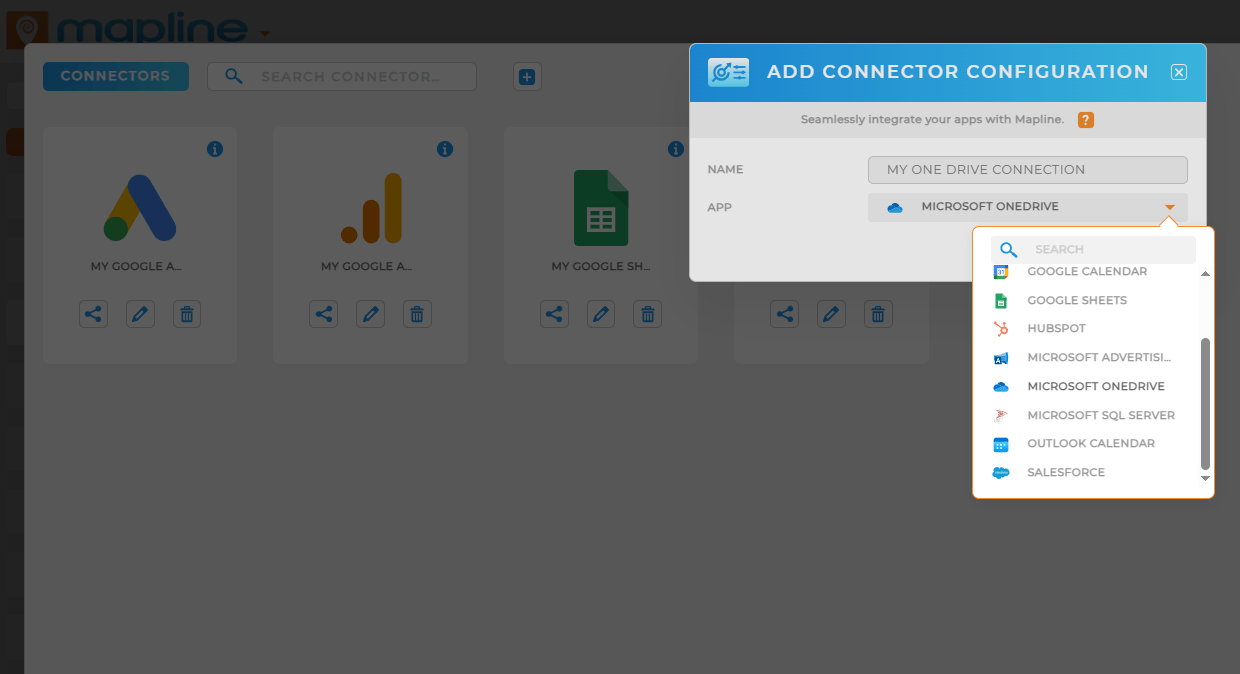This screenshot has height=674, width=1240.
Task: Select the Salesforce cloud icon in the app list
Action: click(1000, 472)
